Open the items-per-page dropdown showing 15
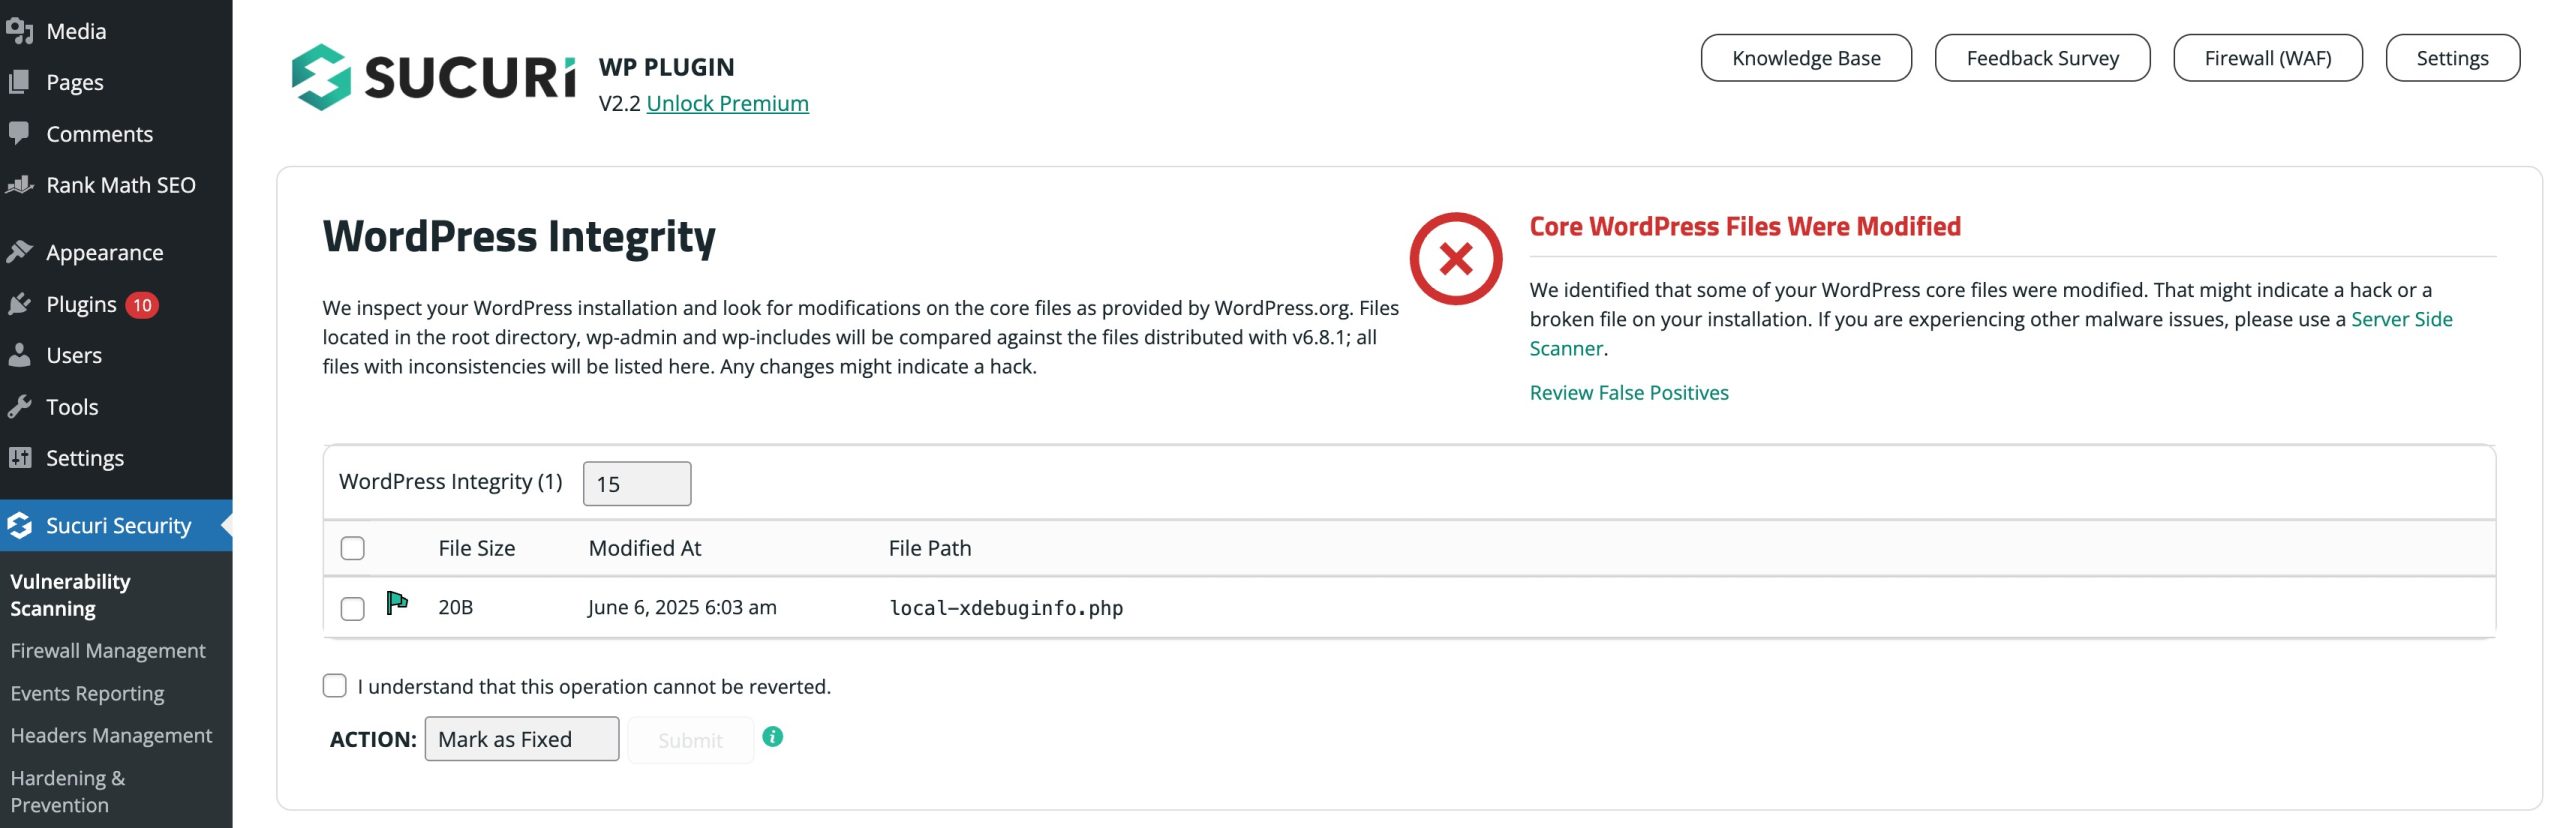 (x=636, y=484)
